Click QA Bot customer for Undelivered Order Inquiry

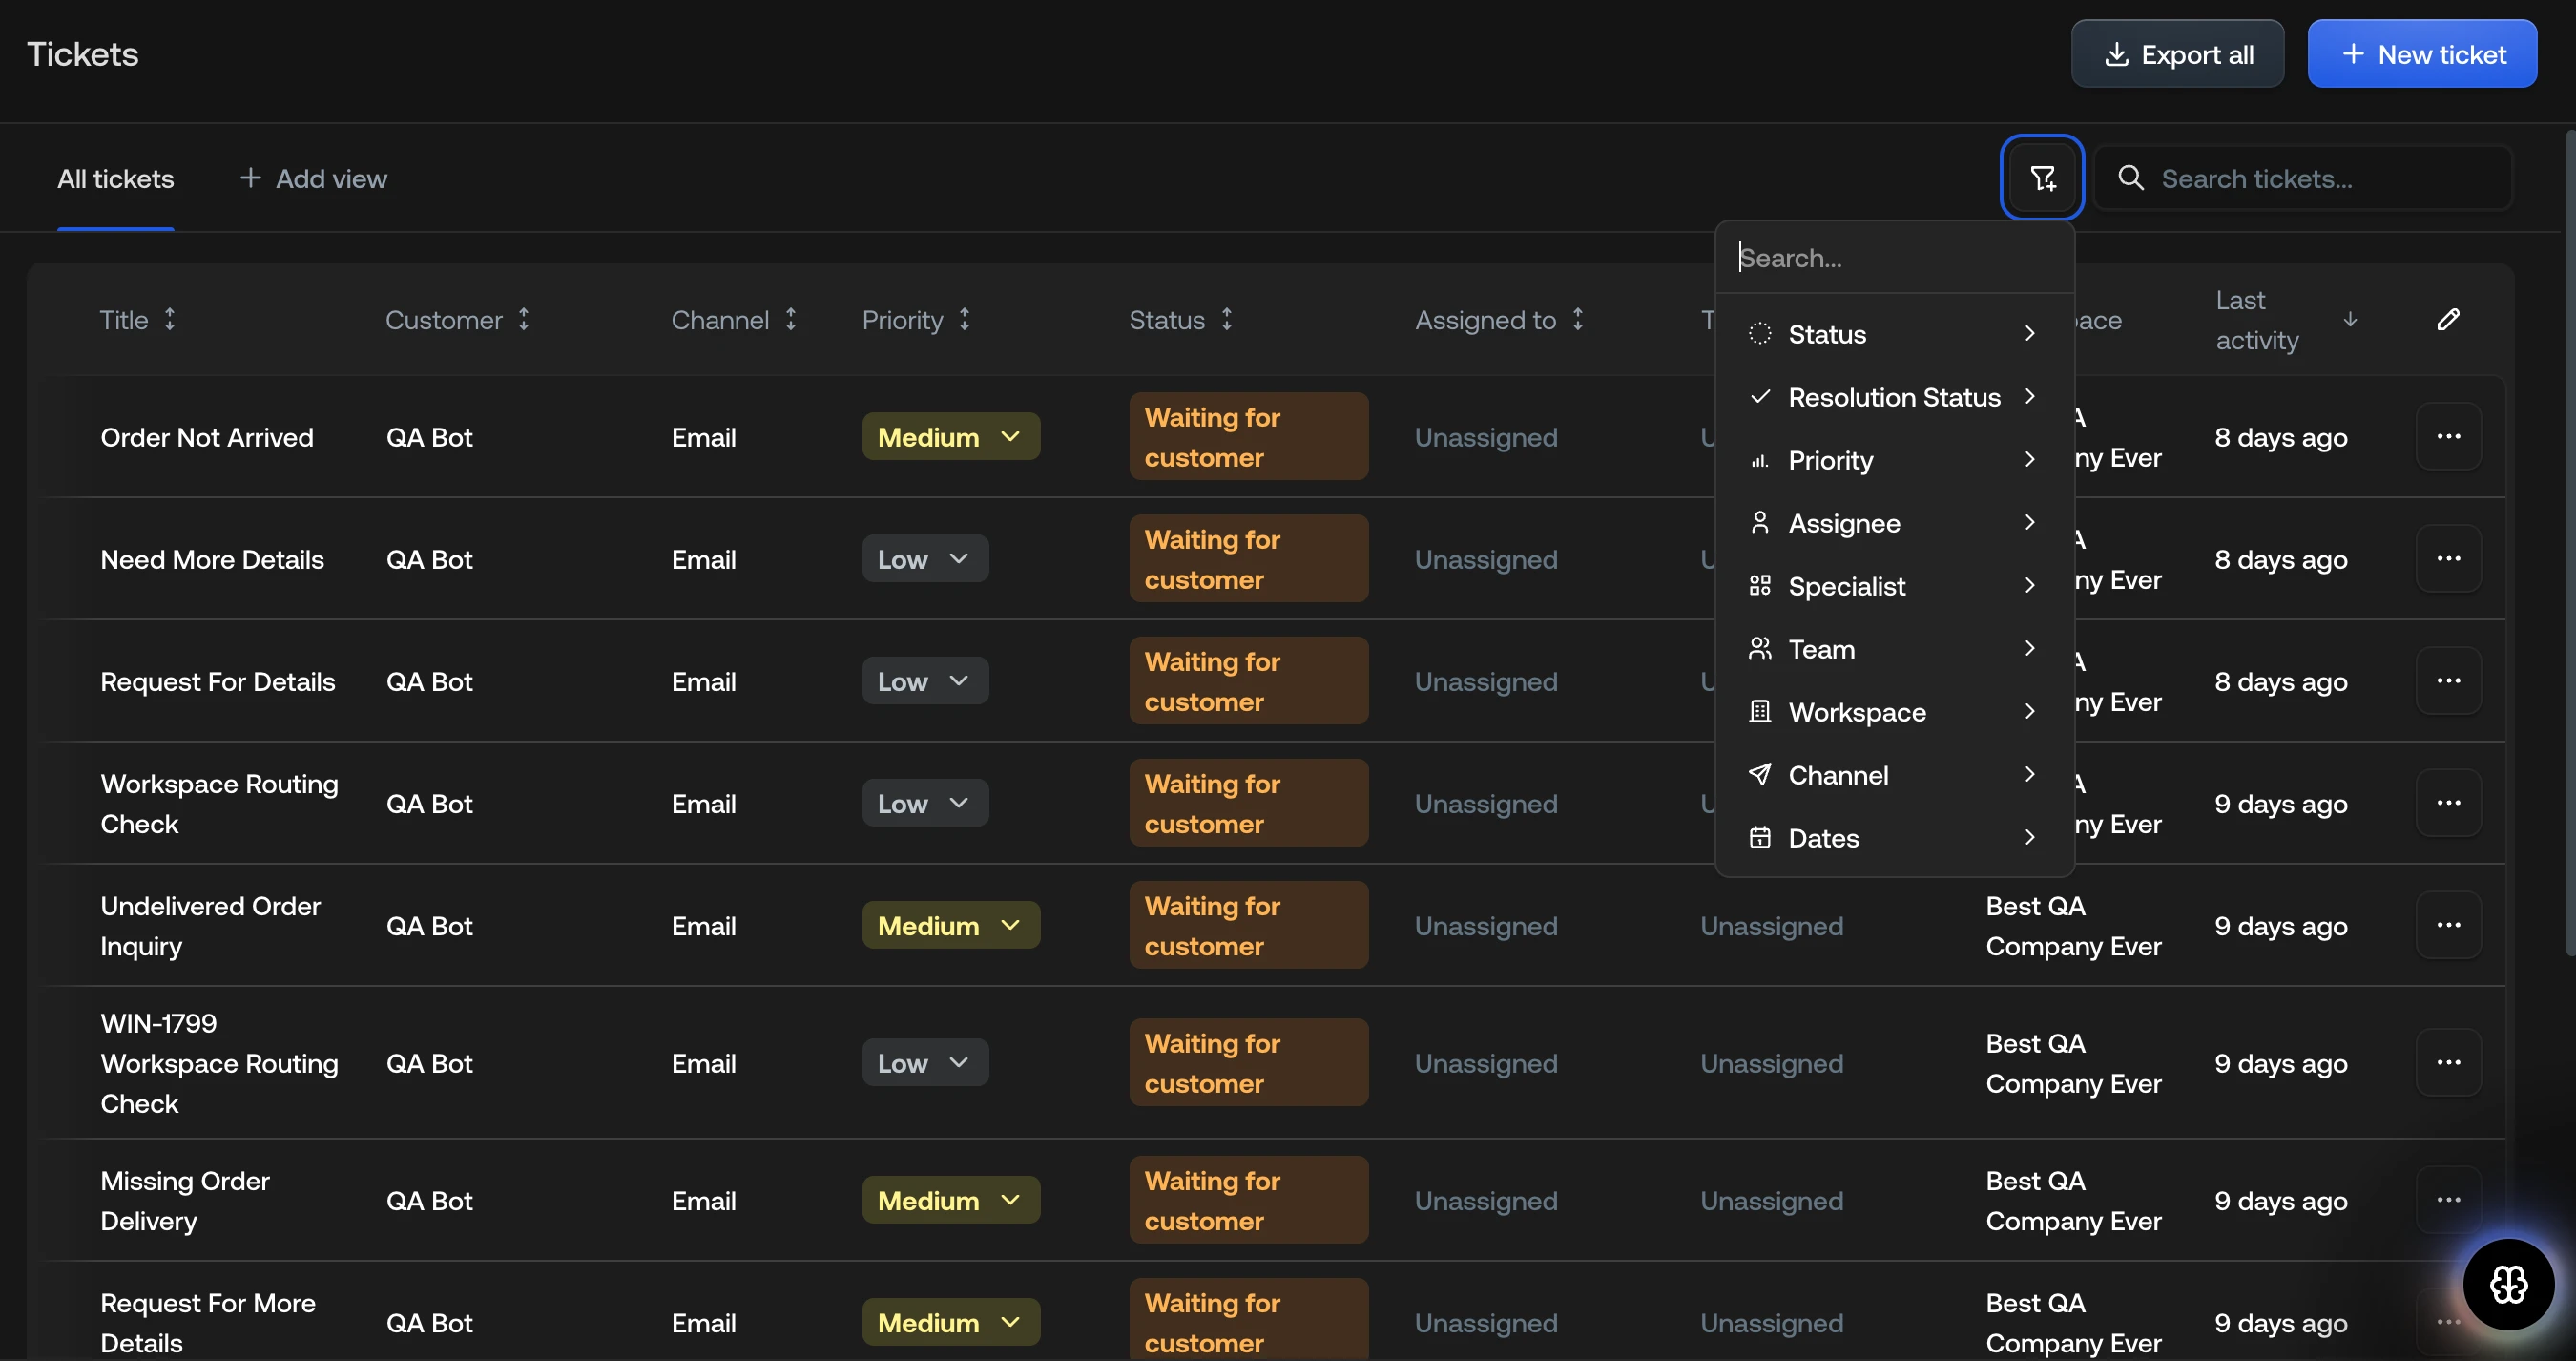429,926
